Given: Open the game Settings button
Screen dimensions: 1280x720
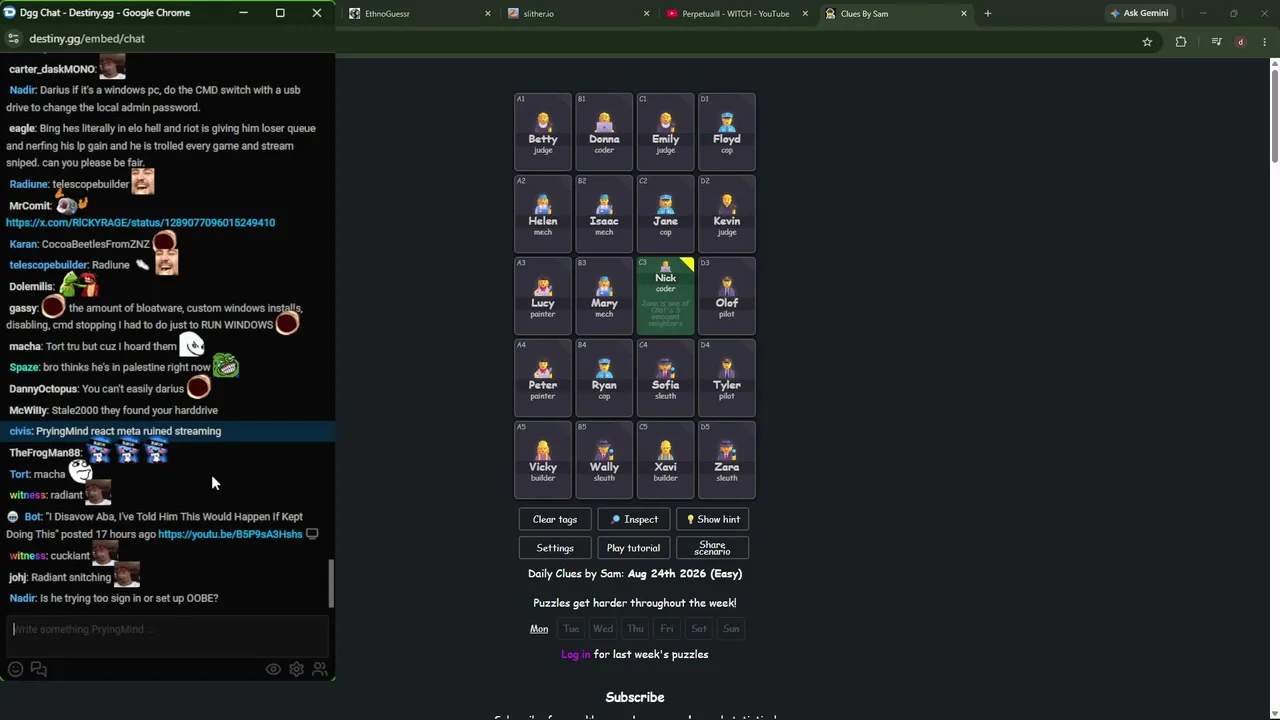Looking at the screenshot, I should [555, 548].
